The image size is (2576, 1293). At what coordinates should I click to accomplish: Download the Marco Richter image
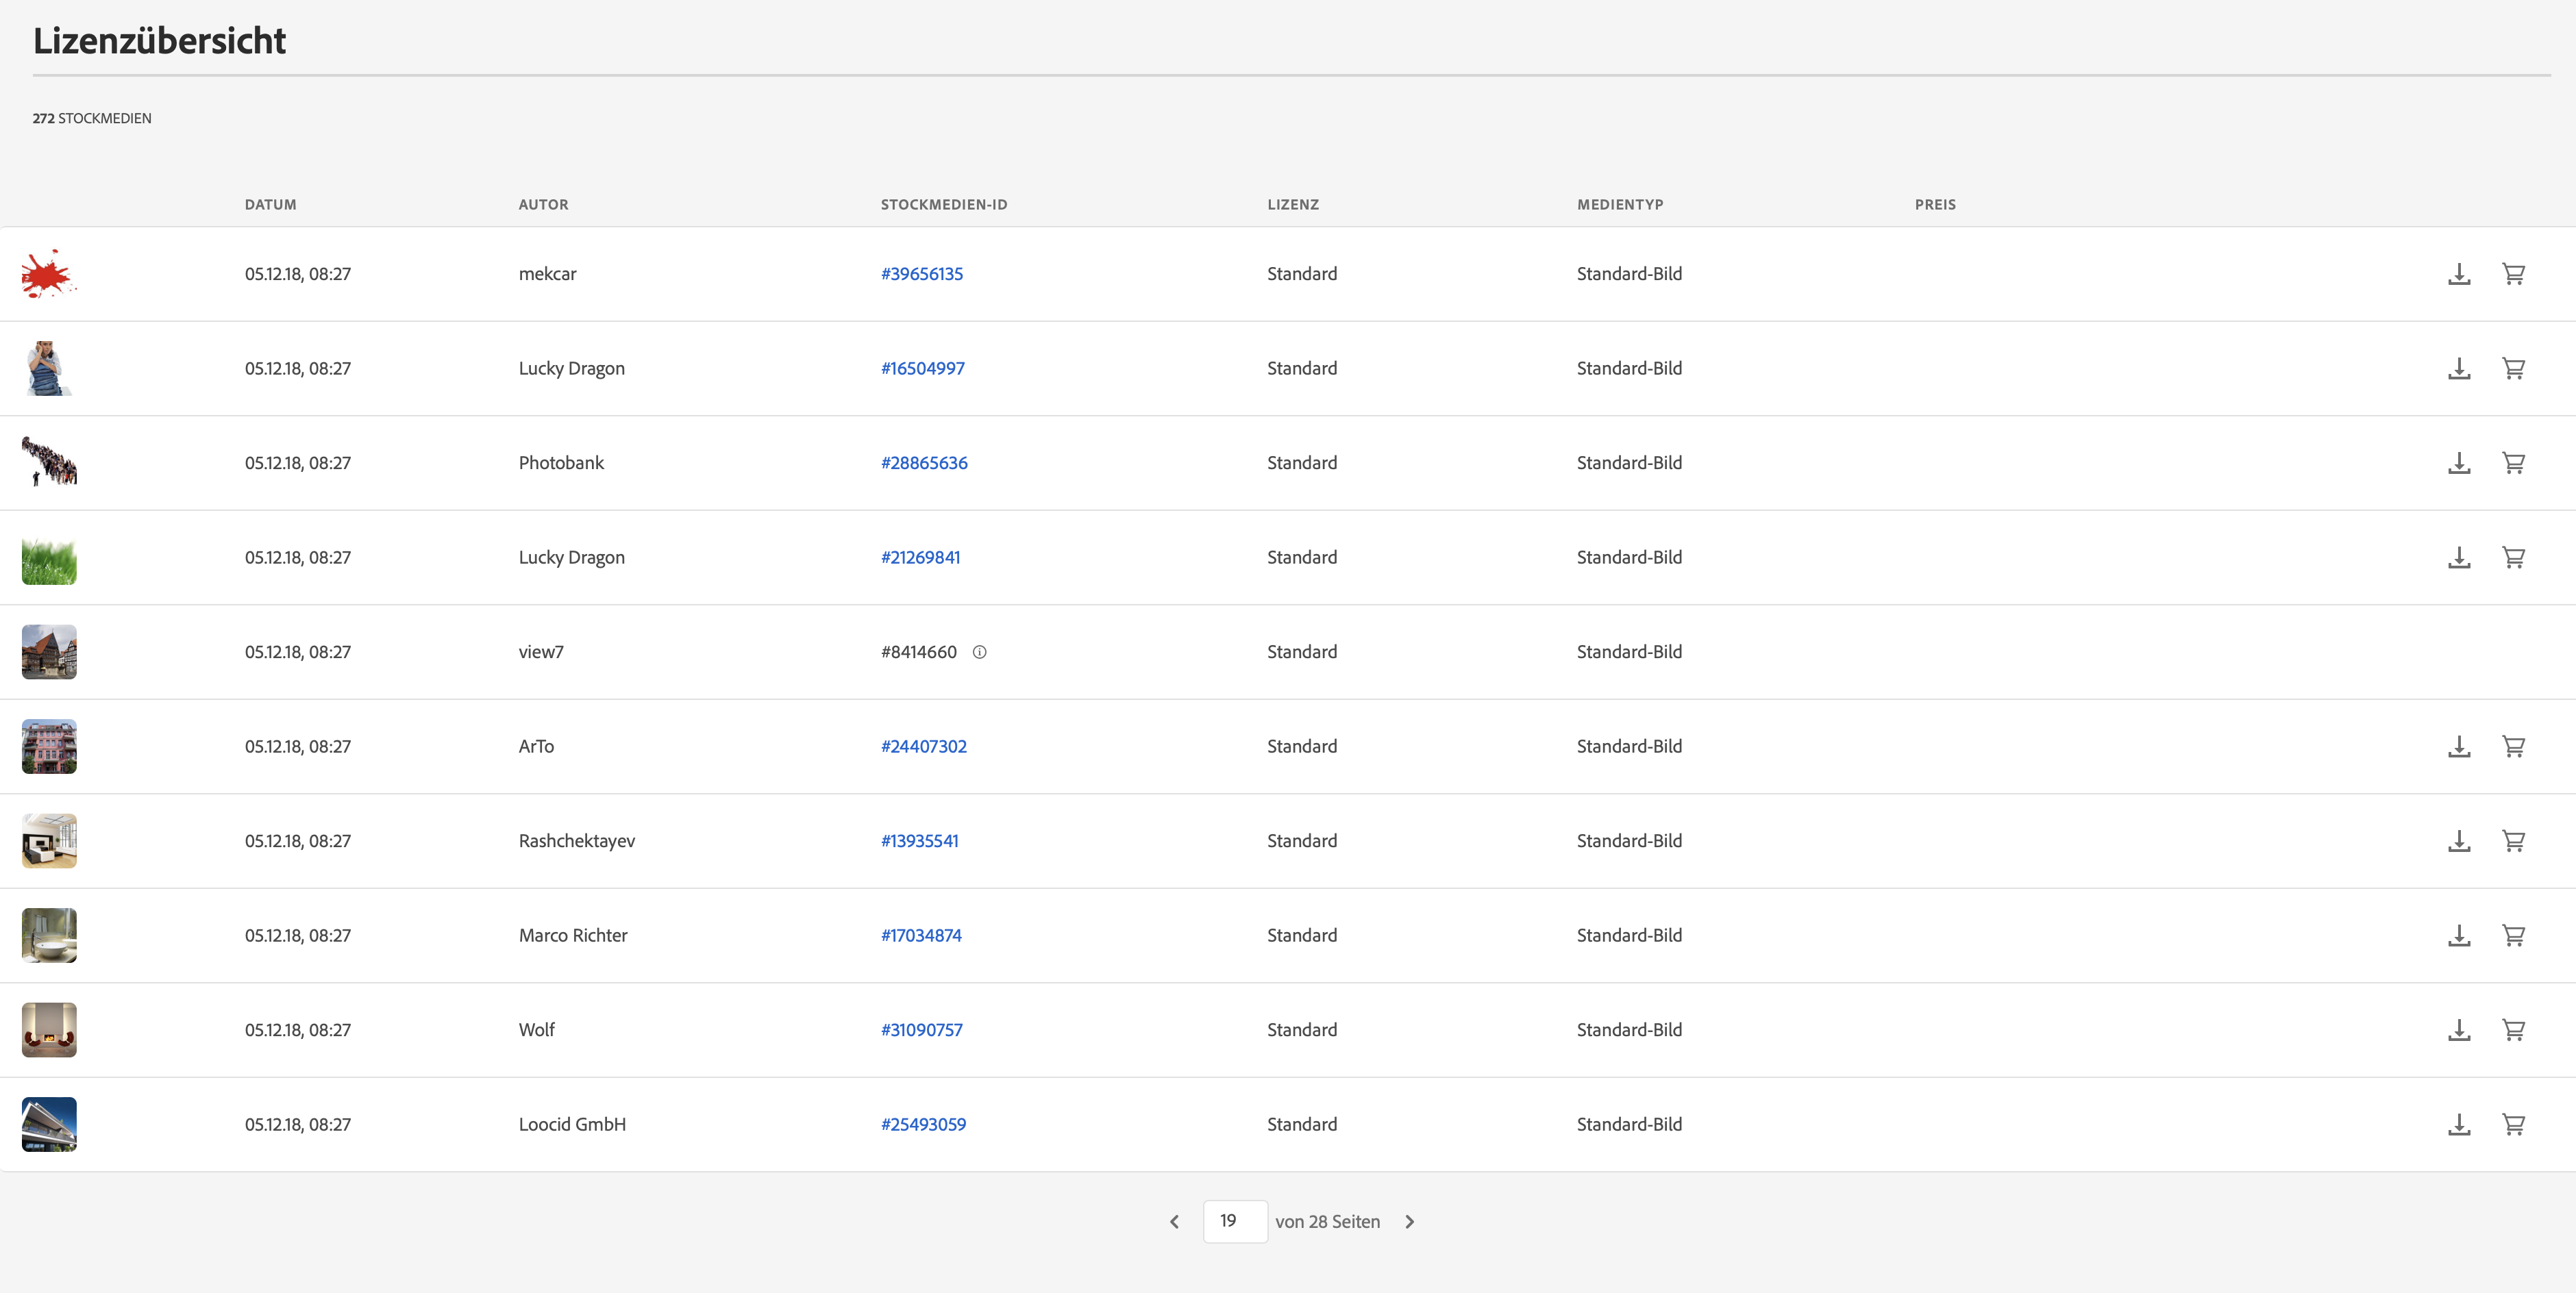pyautogui.click(x=2459, y=935)
